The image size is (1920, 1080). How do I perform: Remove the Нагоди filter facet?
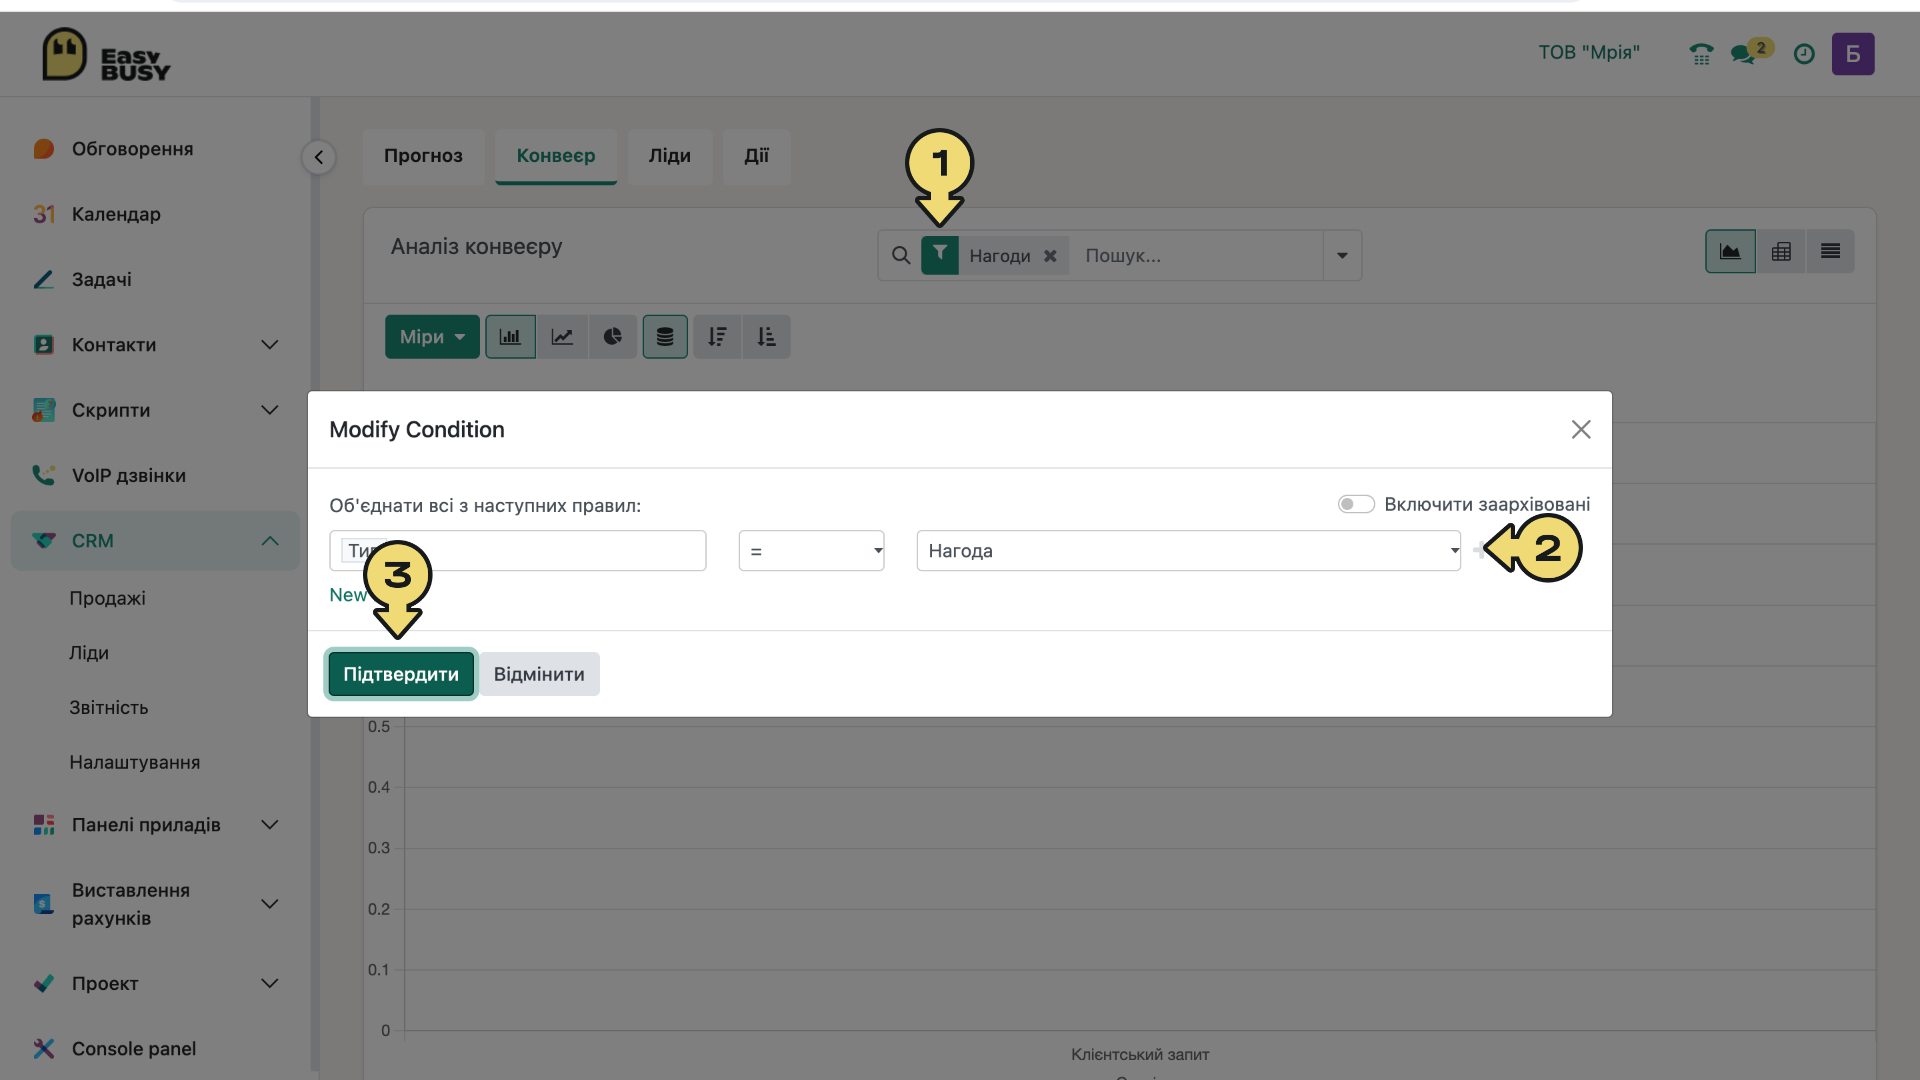1050,256
